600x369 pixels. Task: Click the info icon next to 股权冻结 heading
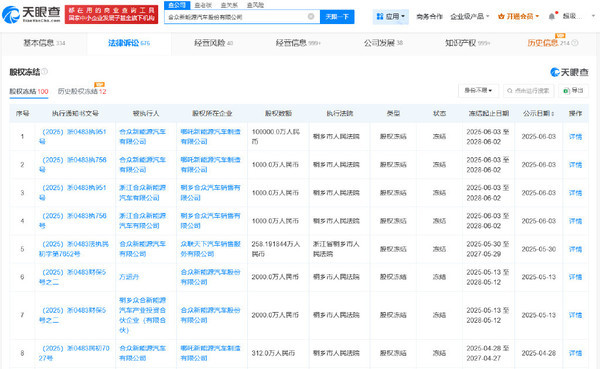point(45,71)
